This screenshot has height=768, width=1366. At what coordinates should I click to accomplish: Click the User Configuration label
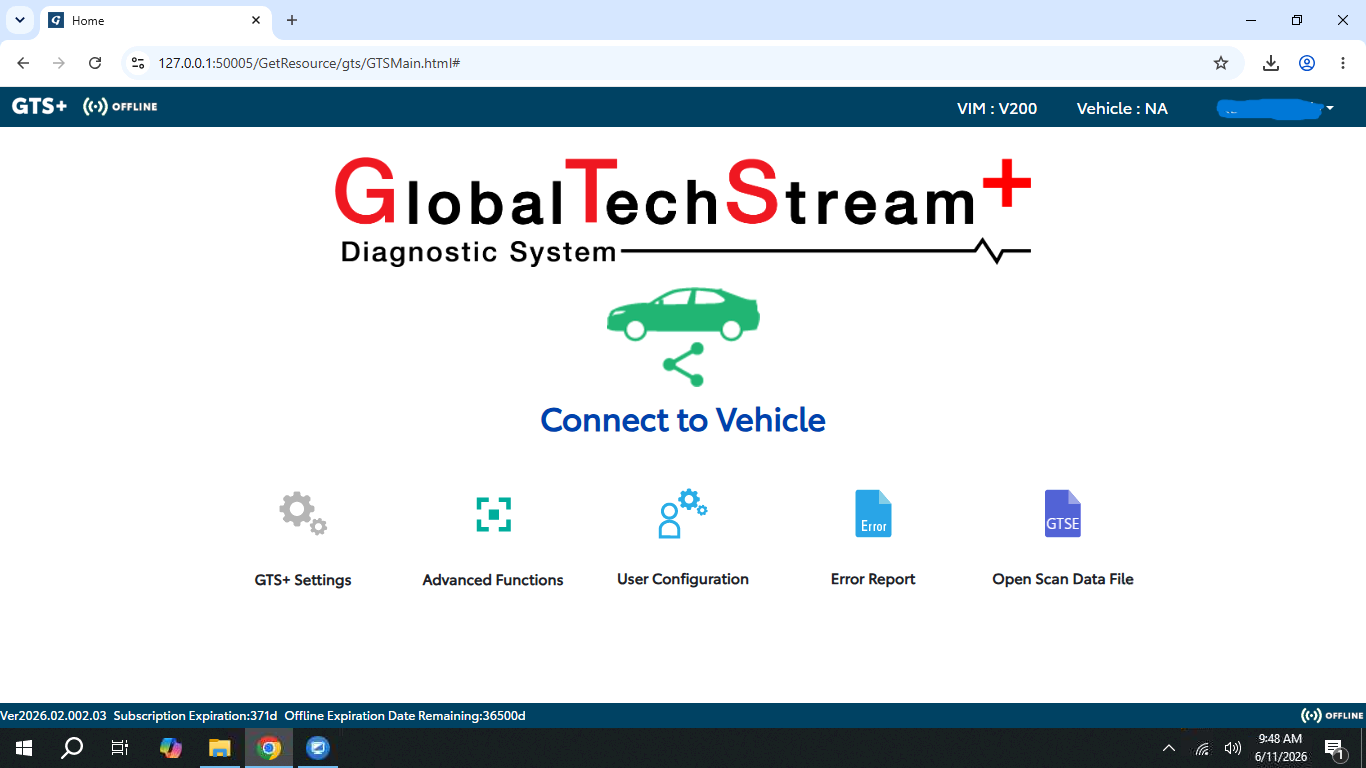tap(683, 579)
